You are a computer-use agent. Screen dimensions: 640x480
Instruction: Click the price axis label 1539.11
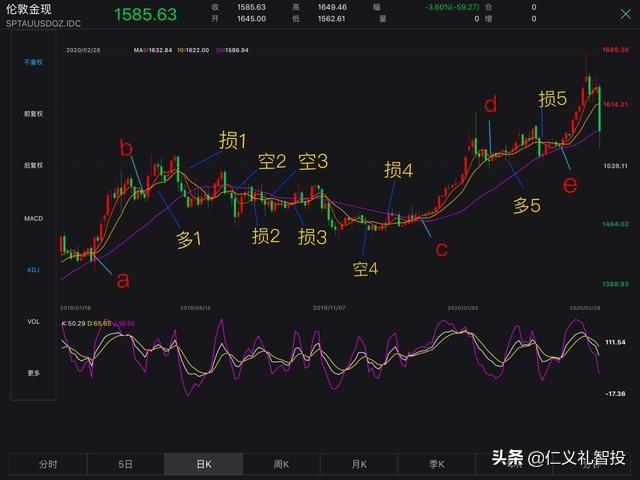(616, 166)
